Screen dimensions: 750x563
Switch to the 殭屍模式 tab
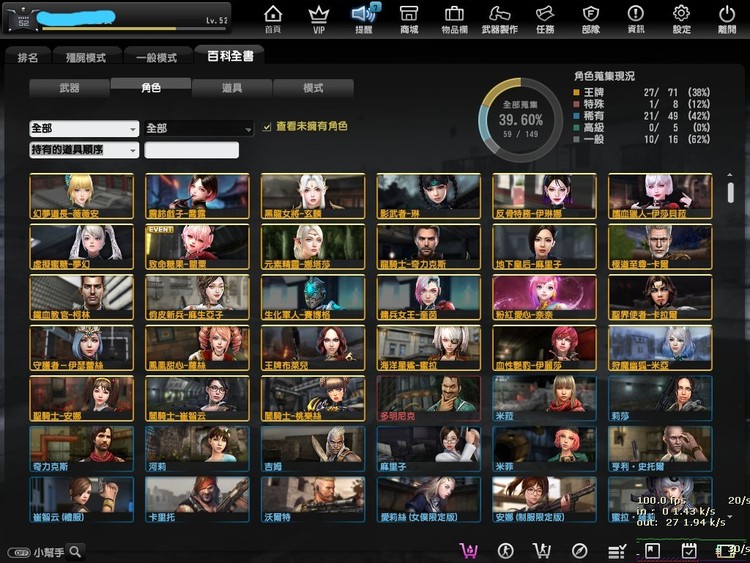coord(86,57)
